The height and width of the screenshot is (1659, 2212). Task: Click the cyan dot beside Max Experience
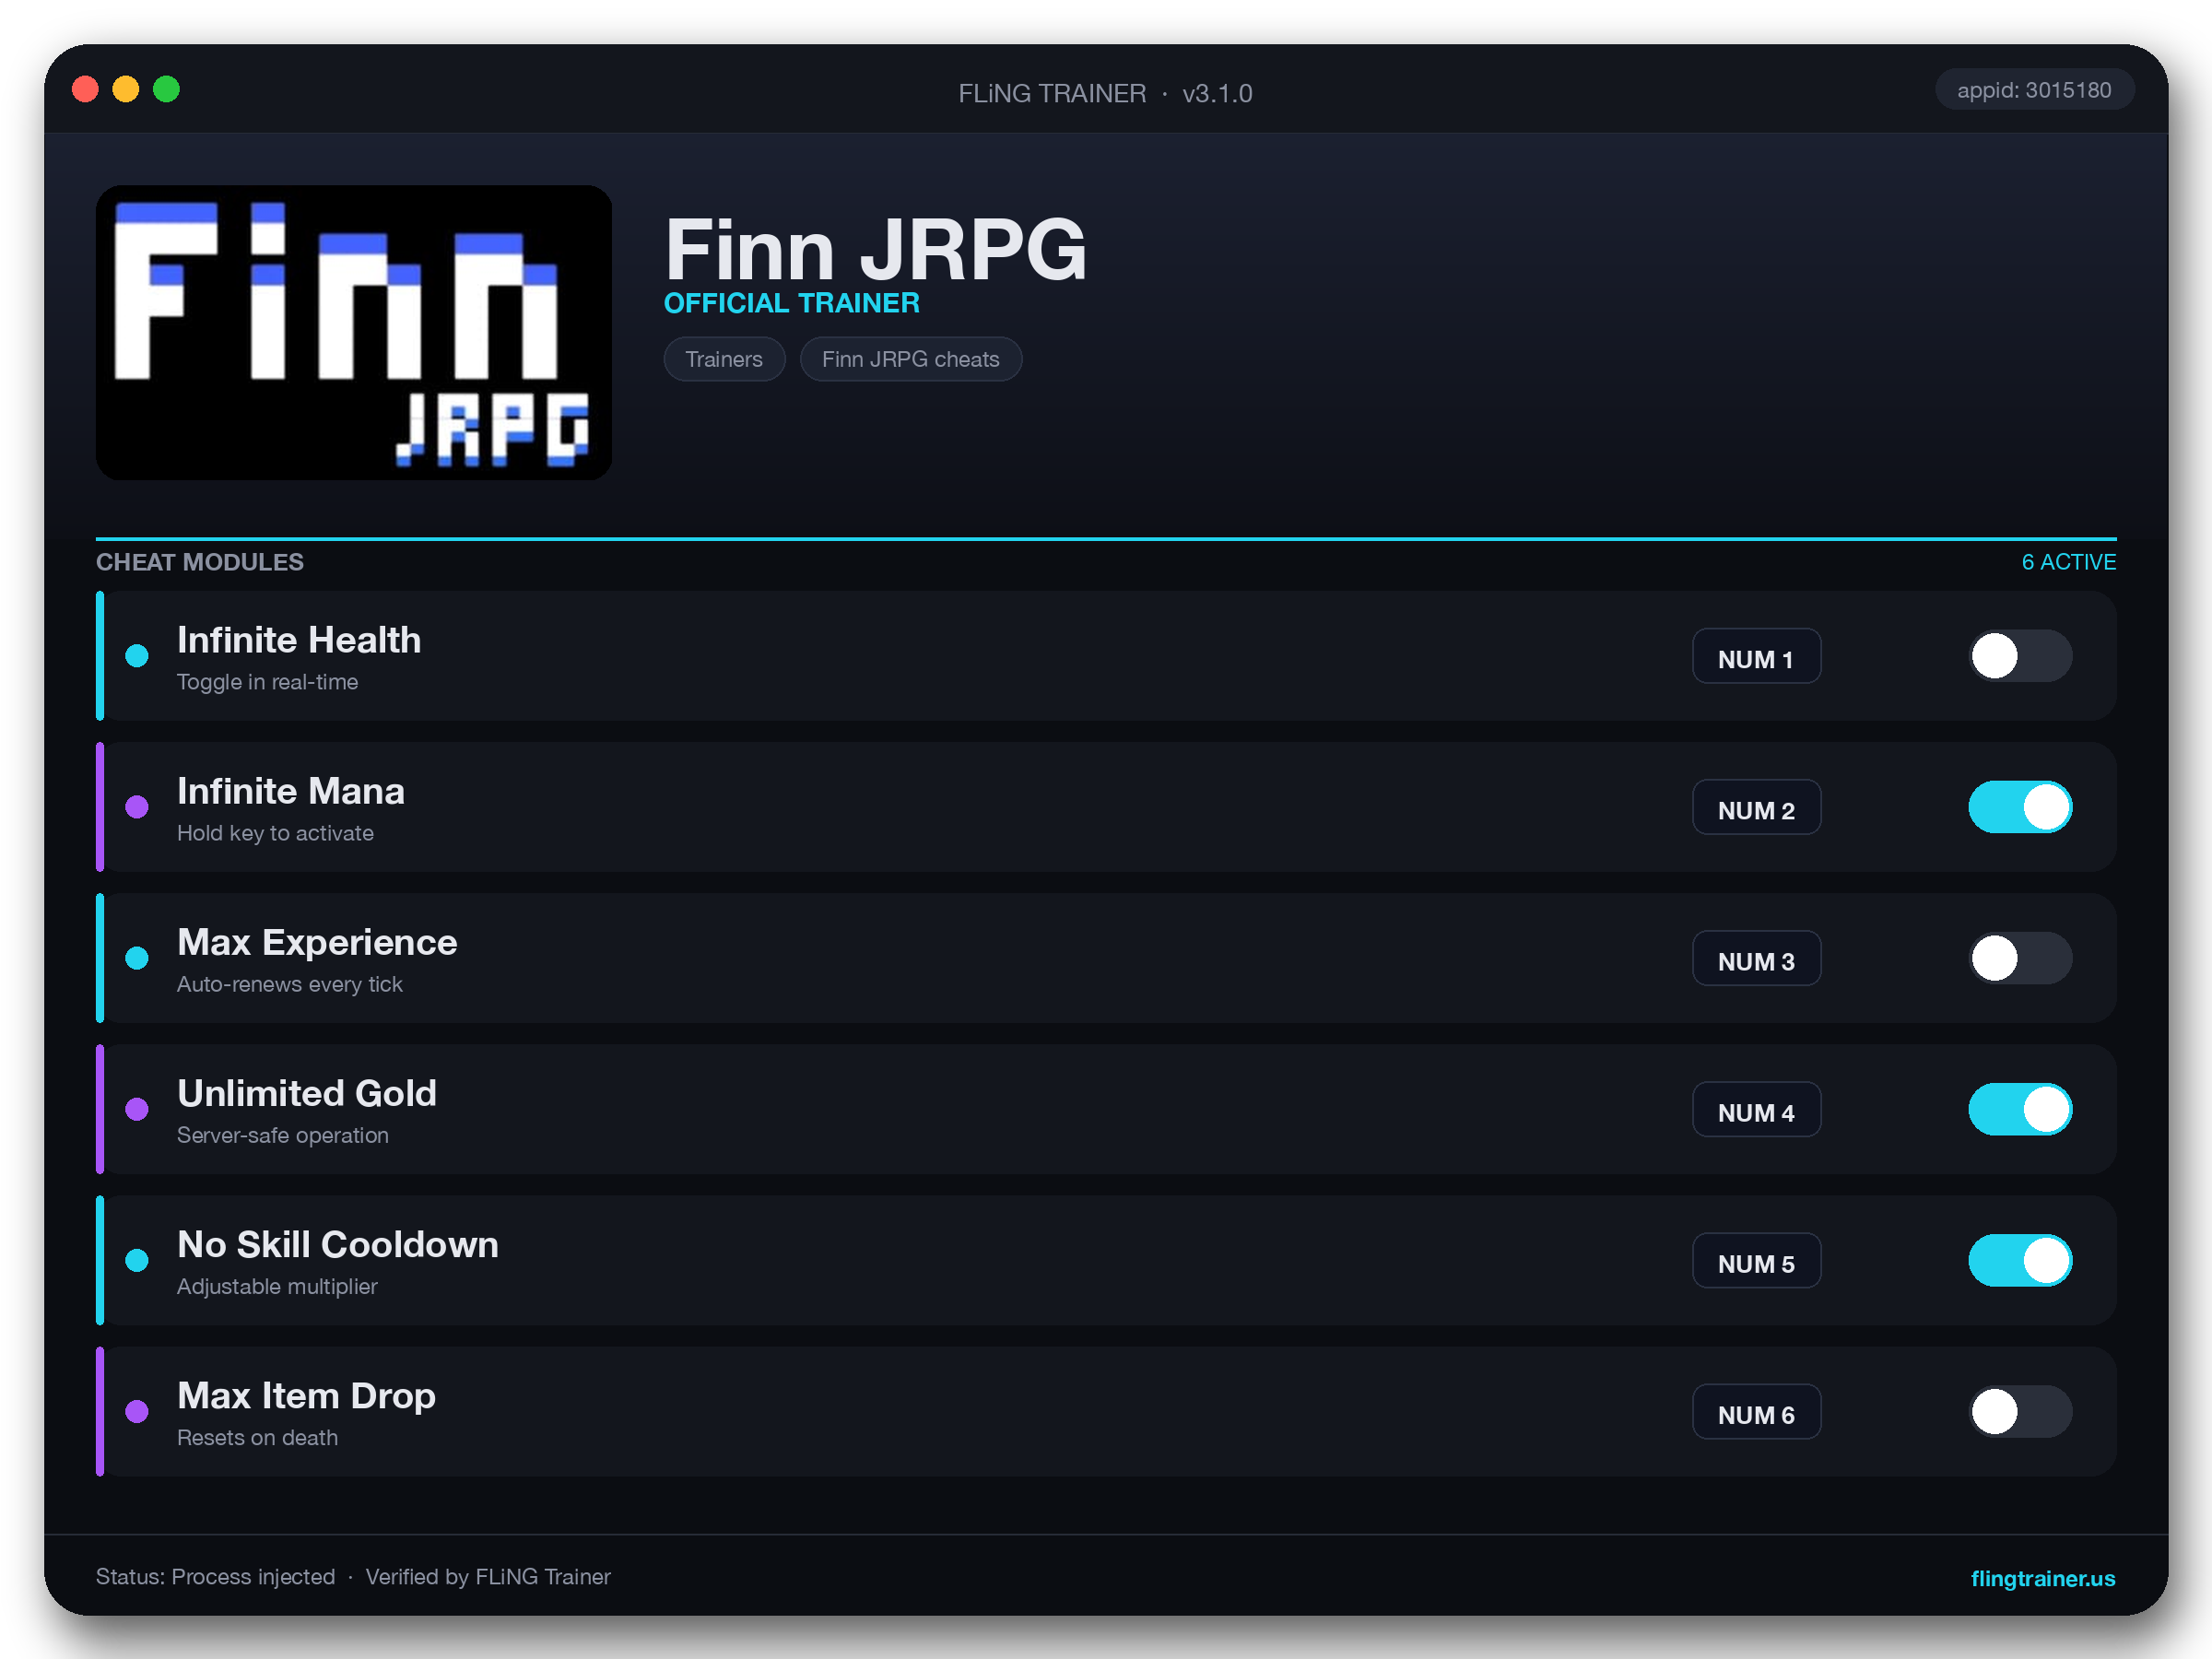pyautogui.click(x=137, y=958)
